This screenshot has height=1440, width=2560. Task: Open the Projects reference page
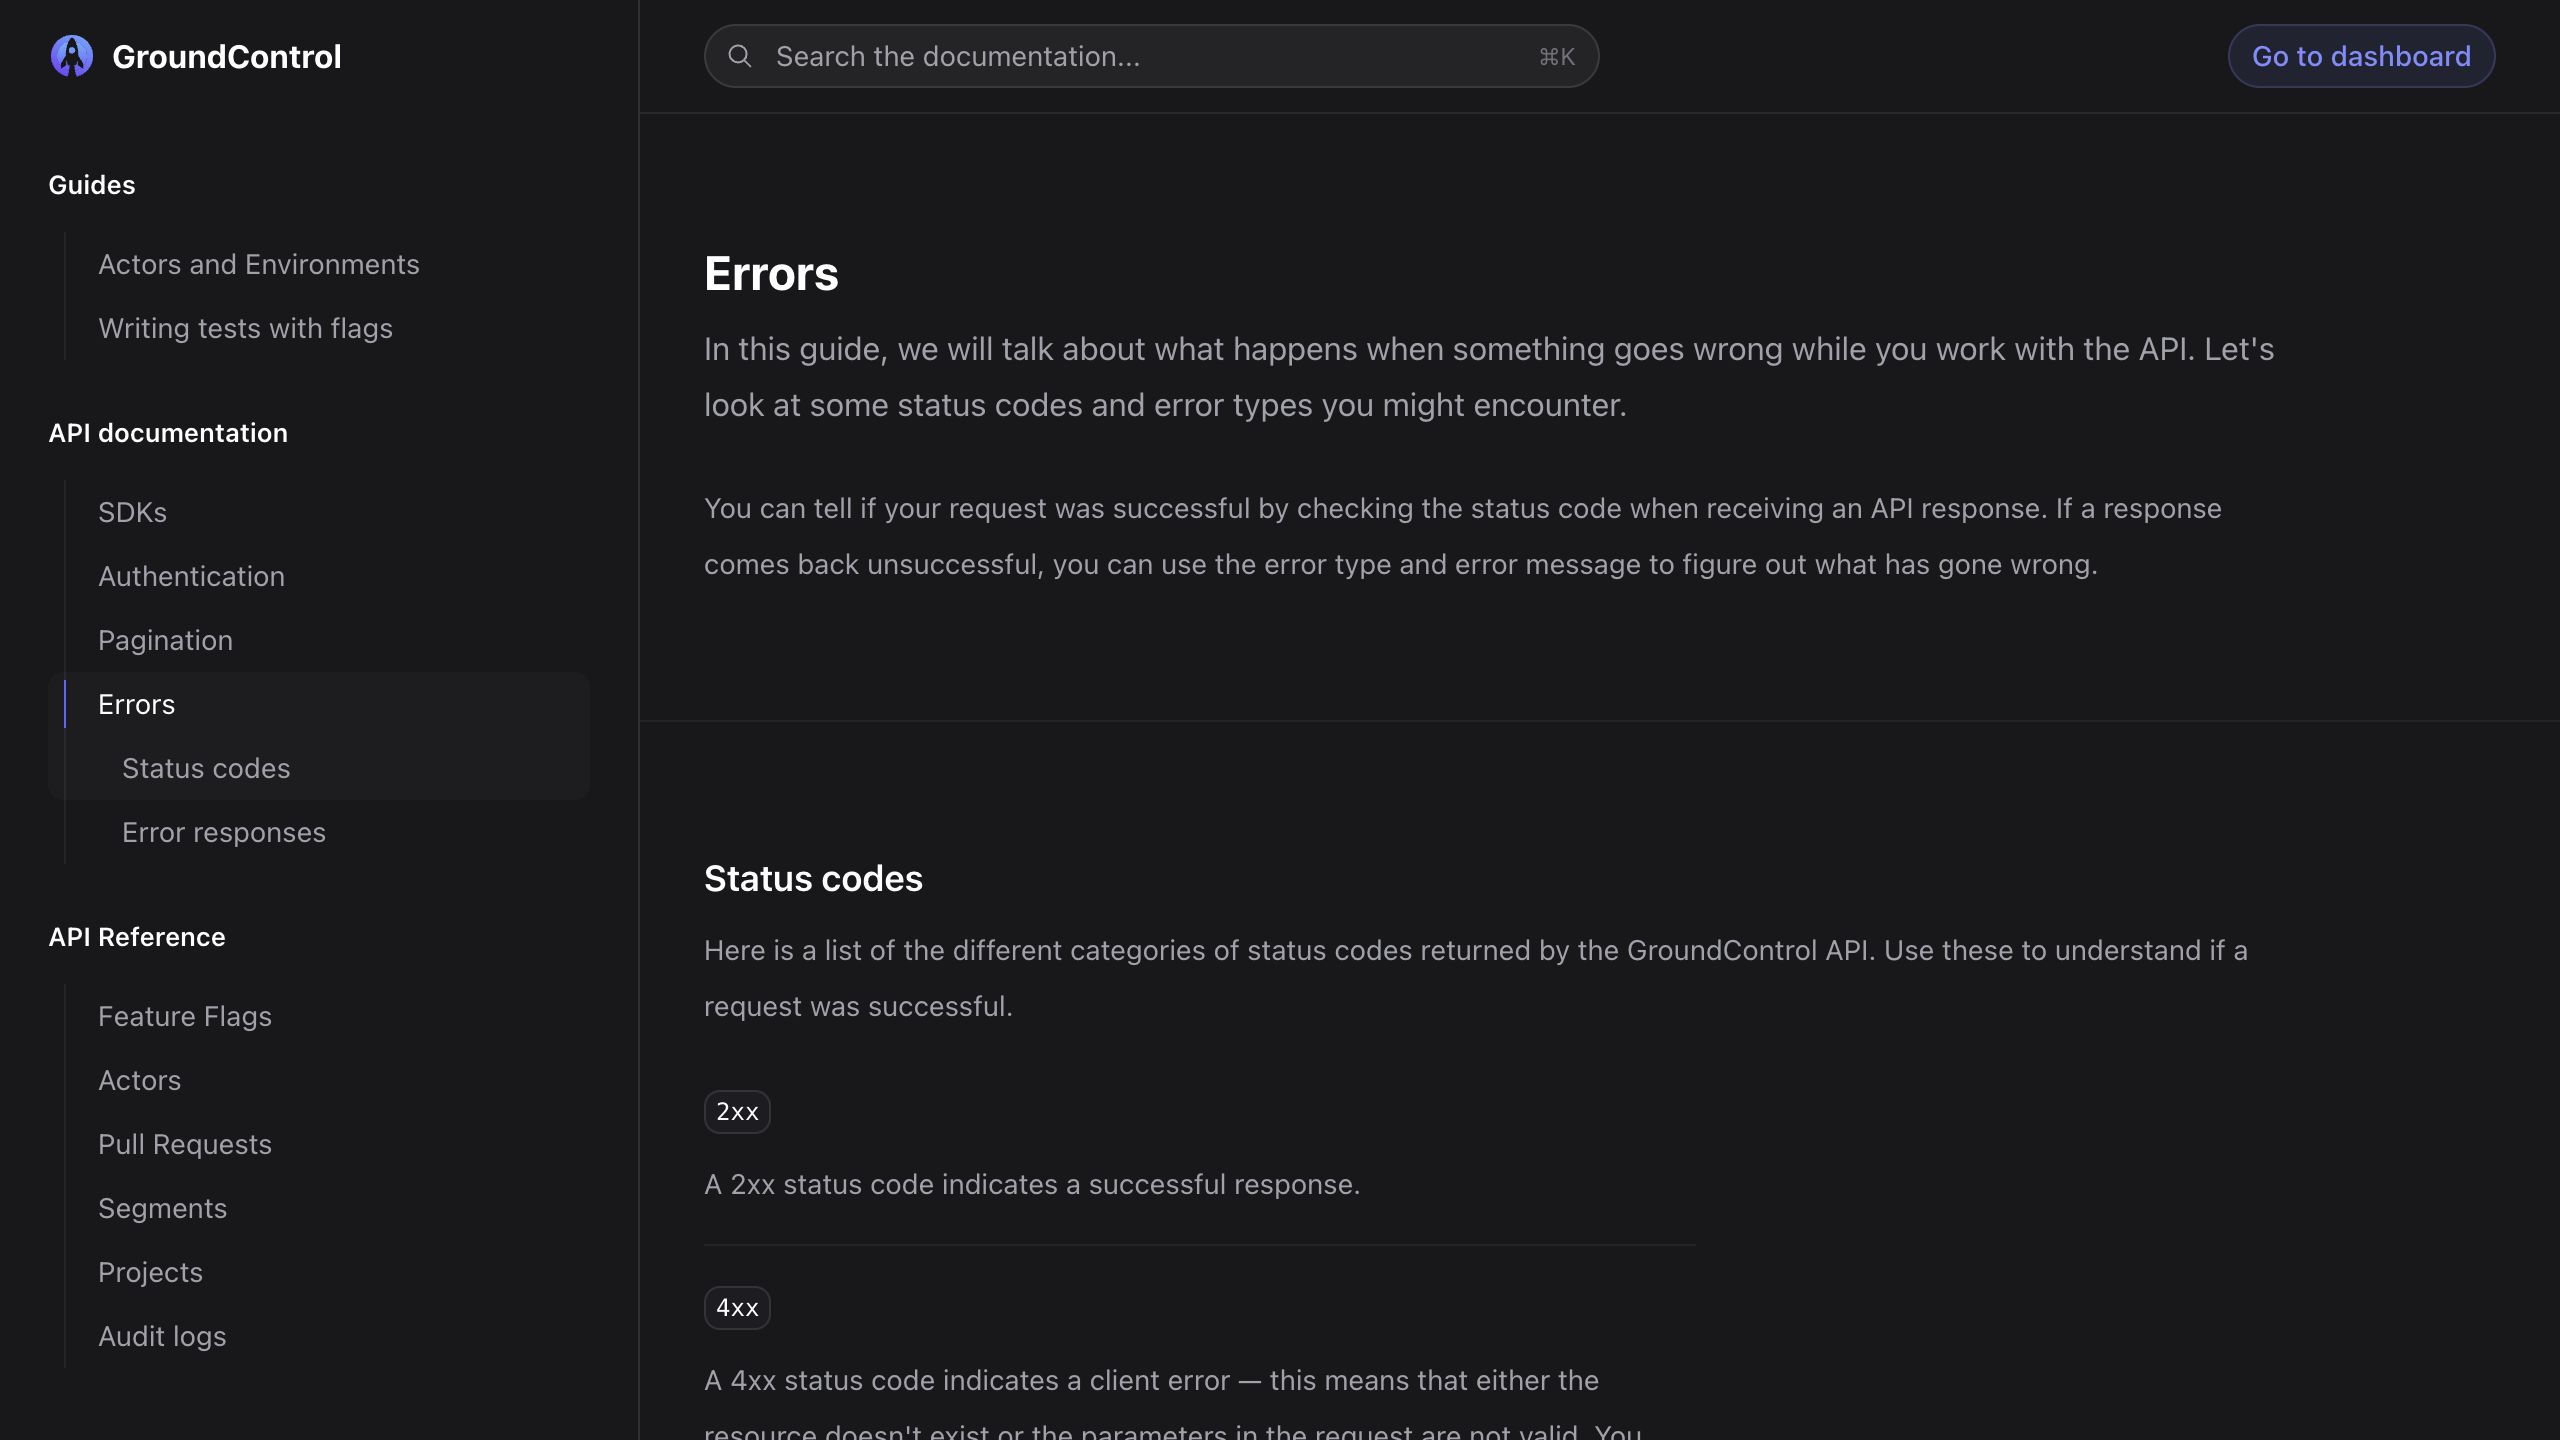[x=150, y=1272]
